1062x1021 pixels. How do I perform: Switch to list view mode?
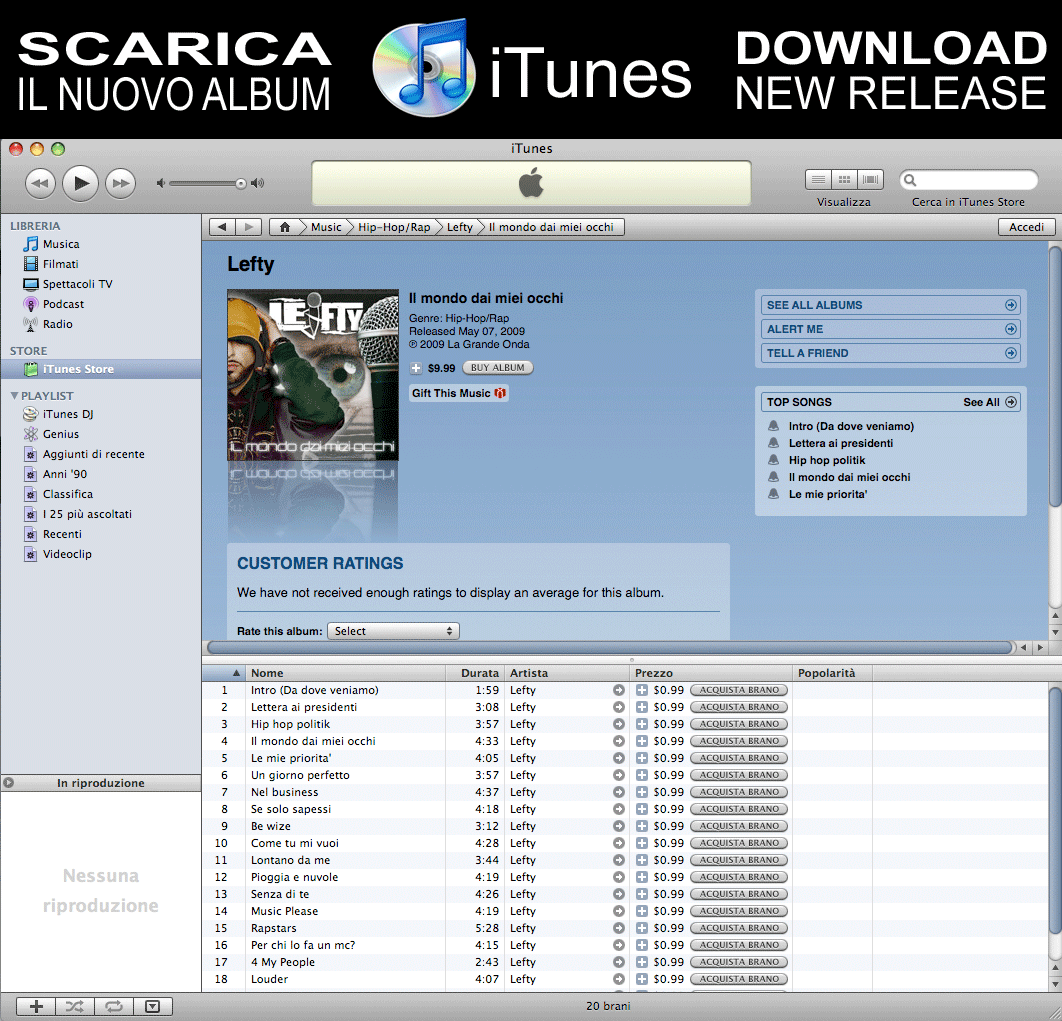tap(818, 180)
